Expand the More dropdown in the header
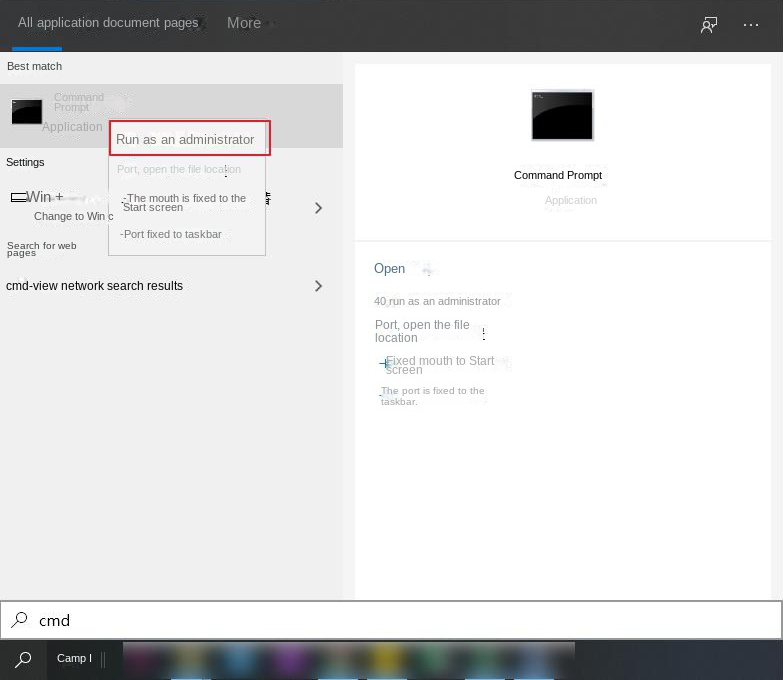Screen dimensions: 783x680 pyautogui.click(x=244, y=23)
